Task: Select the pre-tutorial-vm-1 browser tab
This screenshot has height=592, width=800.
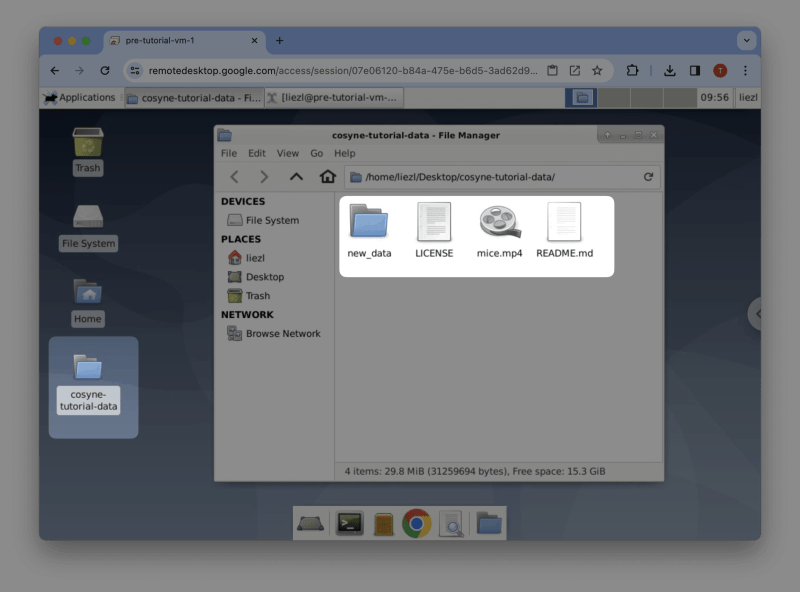Action: click(184, 40)
